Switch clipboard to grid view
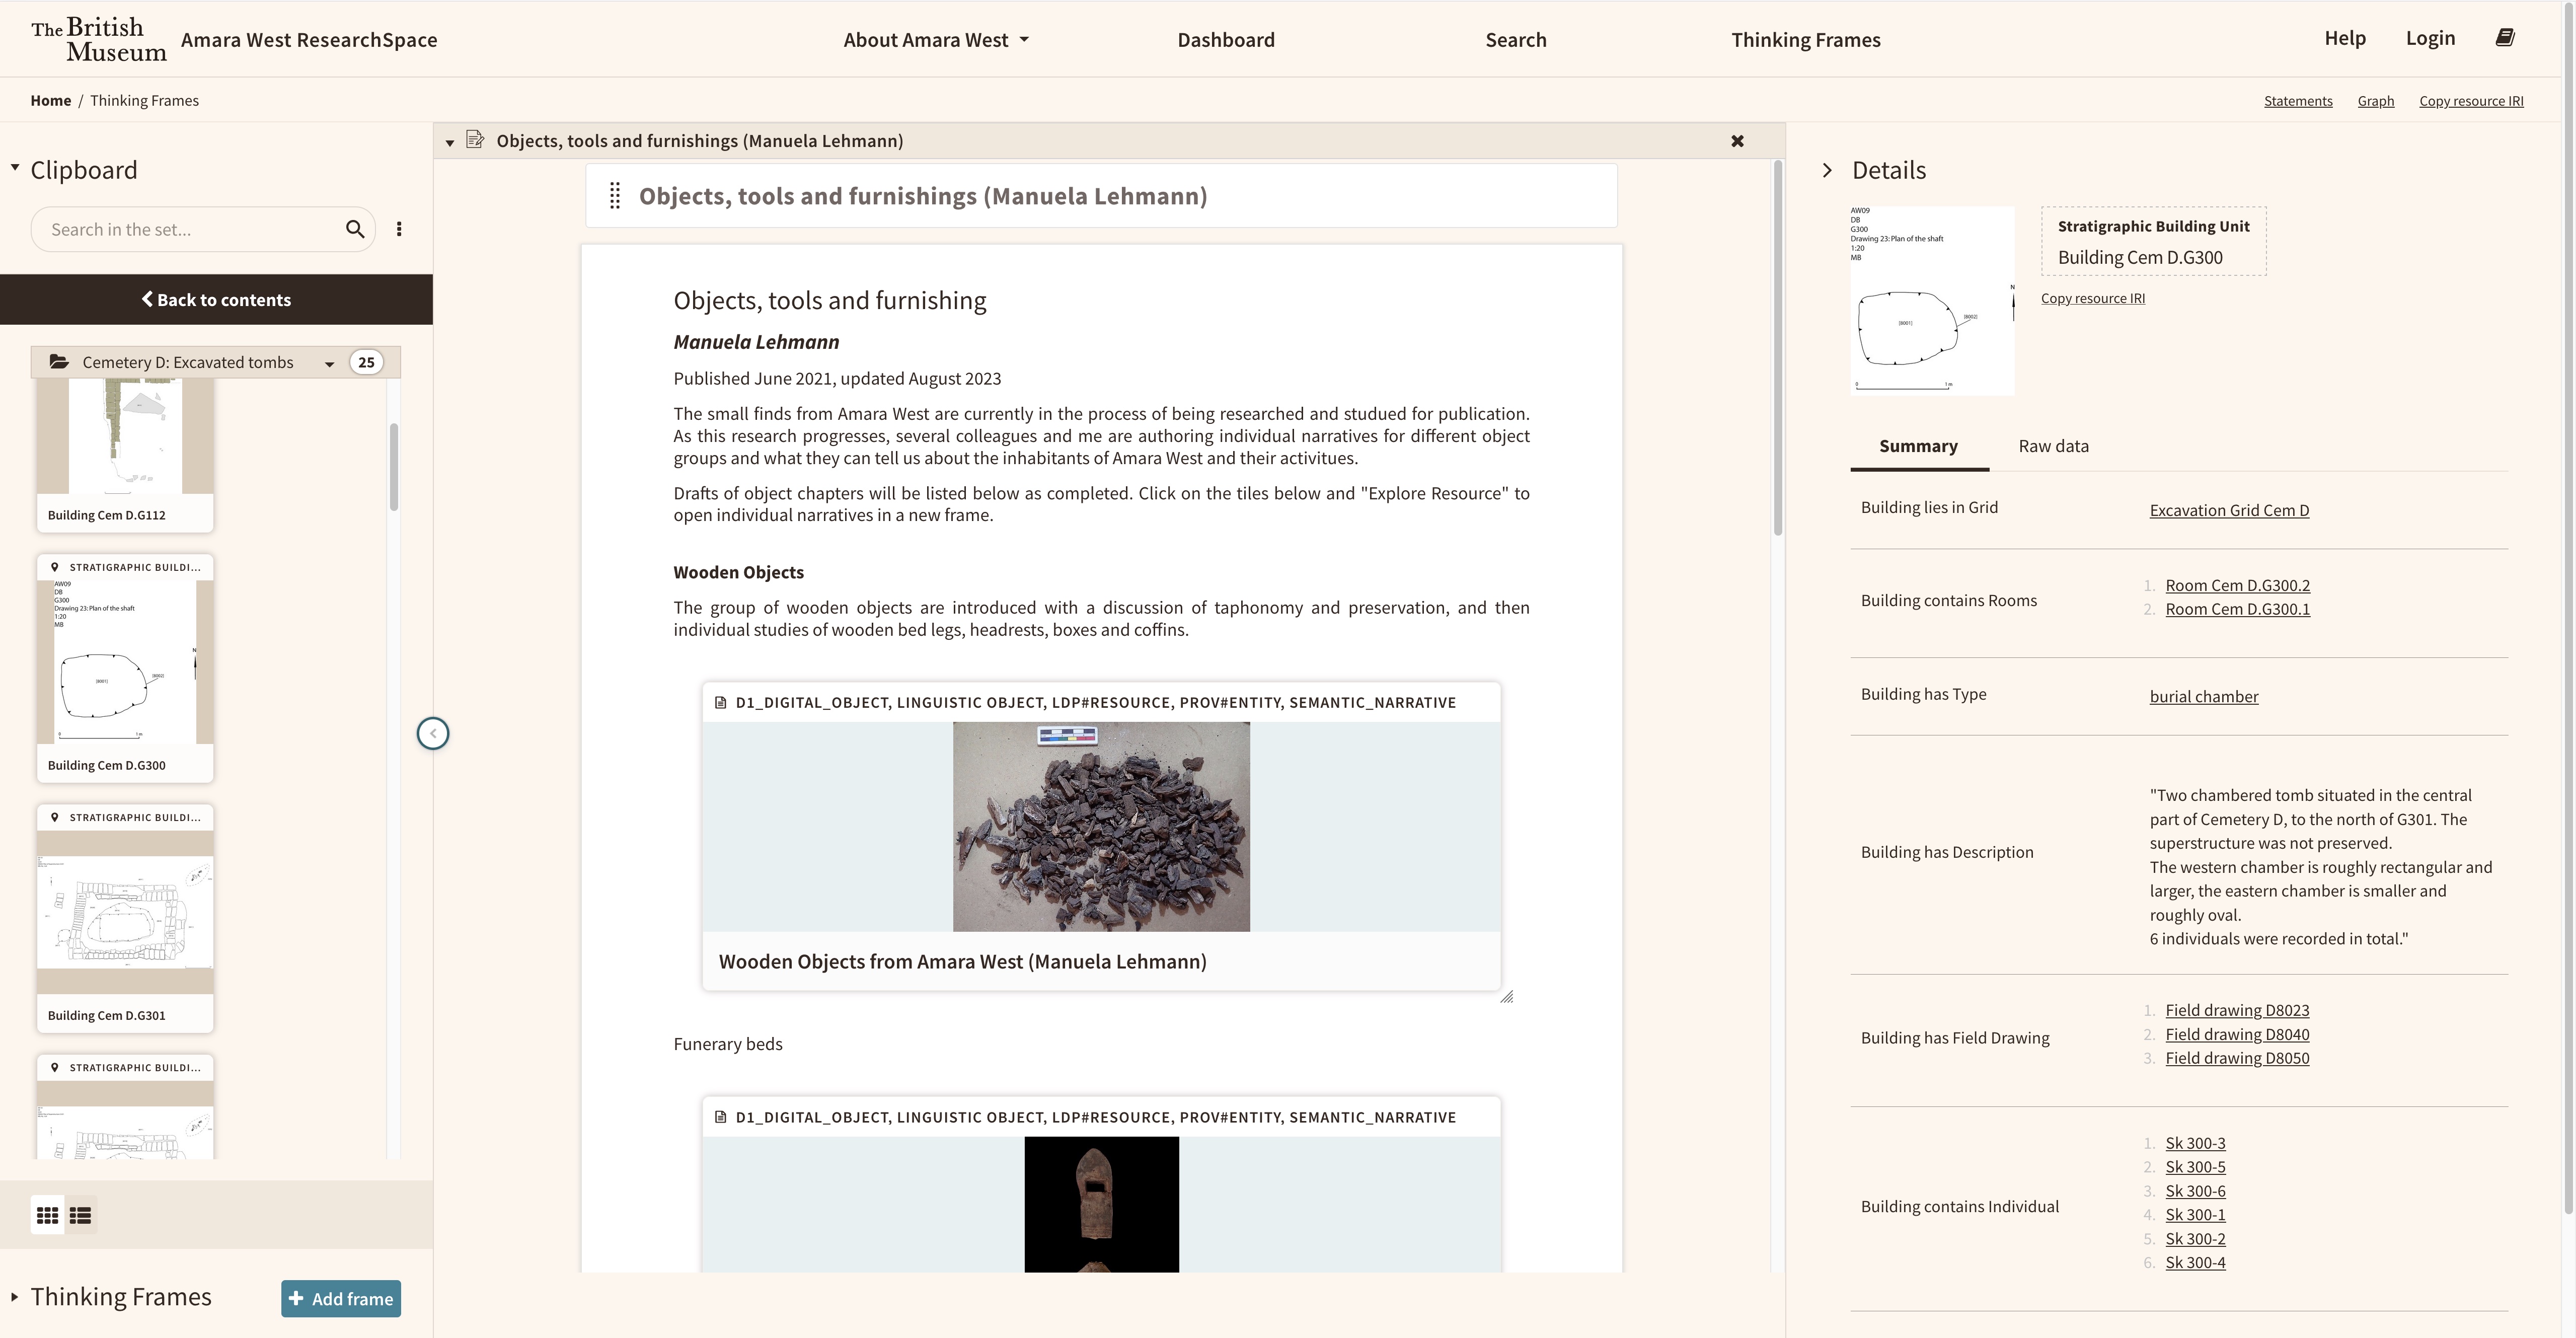 coord(47,1215)
